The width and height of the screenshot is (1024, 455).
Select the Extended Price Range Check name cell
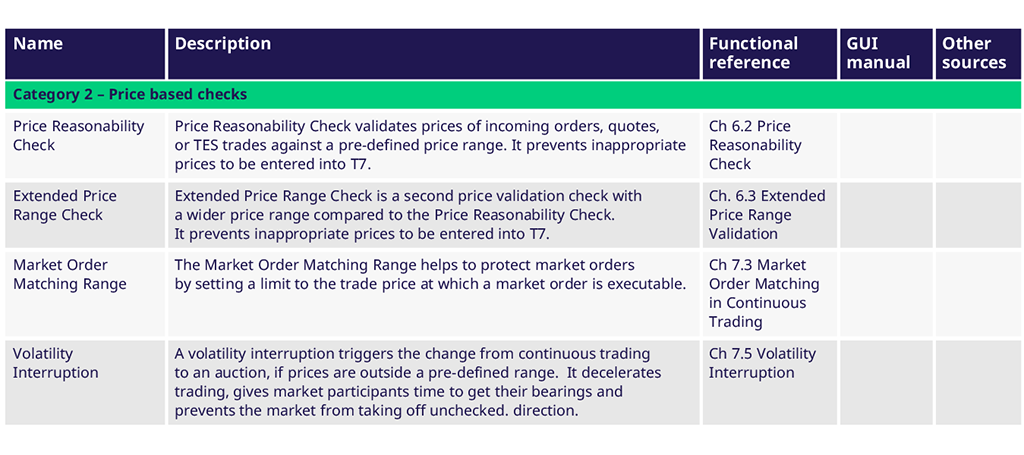point(65,205)
